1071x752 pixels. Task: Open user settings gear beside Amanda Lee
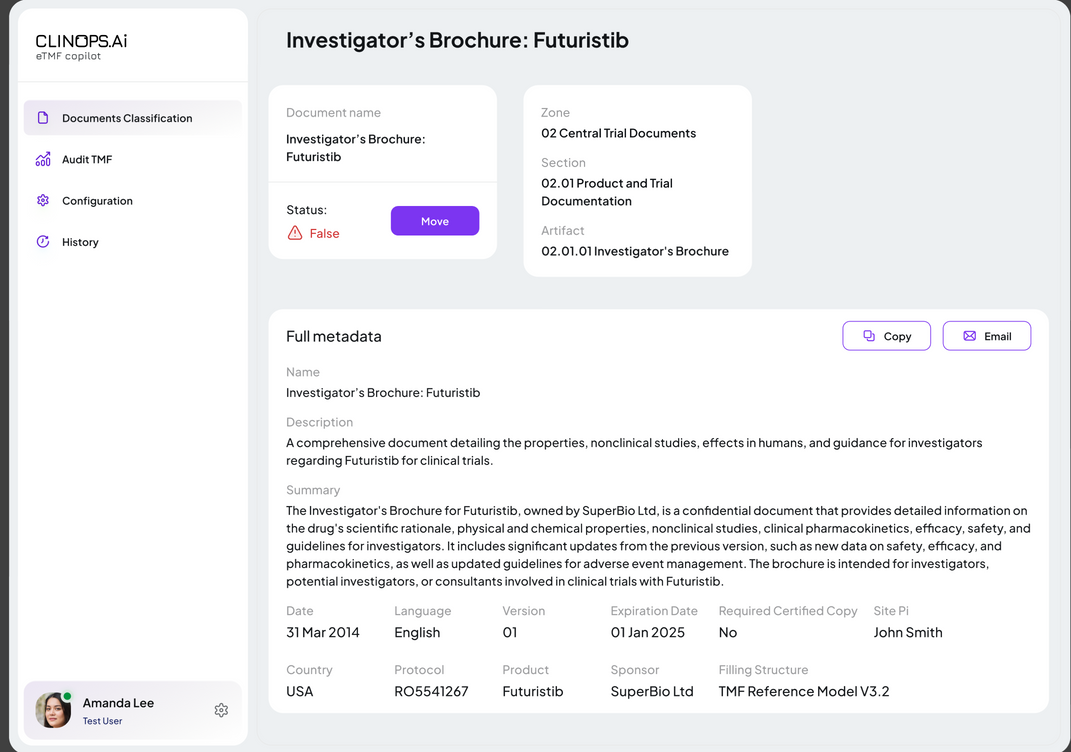point(221,710)
